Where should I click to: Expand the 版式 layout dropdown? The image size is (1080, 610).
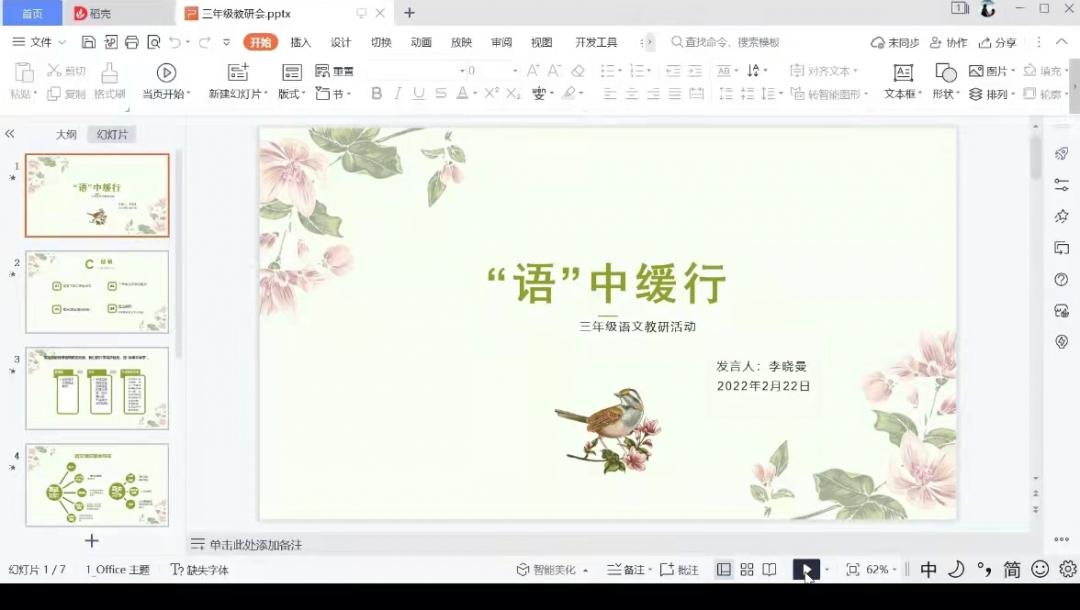point(291,94)
